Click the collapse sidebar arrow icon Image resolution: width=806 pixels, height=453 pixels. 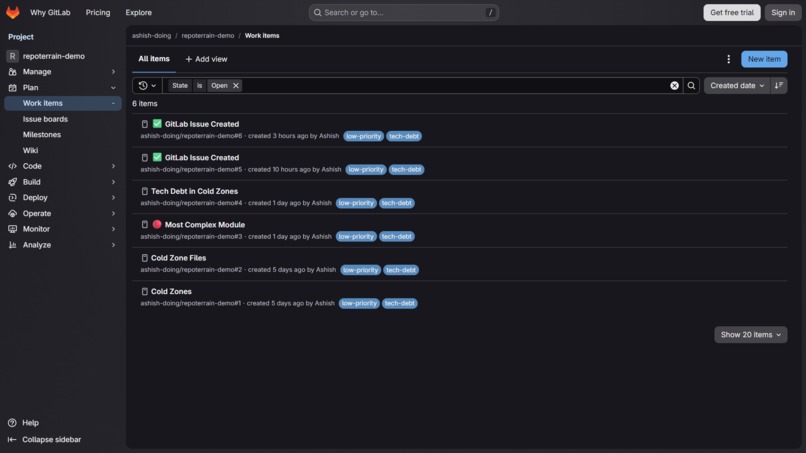[12, 440]
